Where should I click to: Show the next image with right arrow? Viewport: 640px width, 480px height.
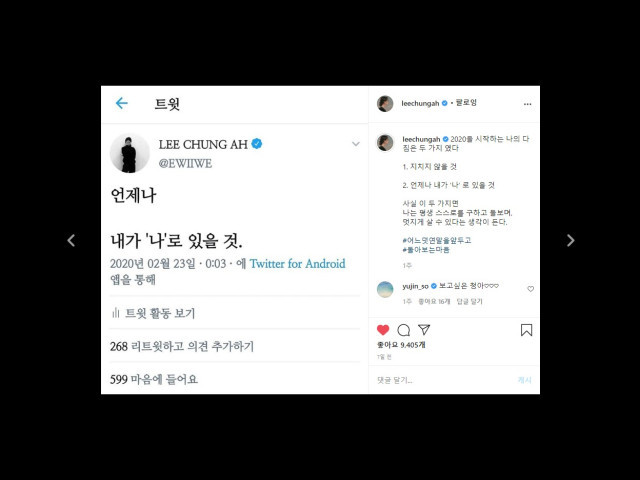571,240
